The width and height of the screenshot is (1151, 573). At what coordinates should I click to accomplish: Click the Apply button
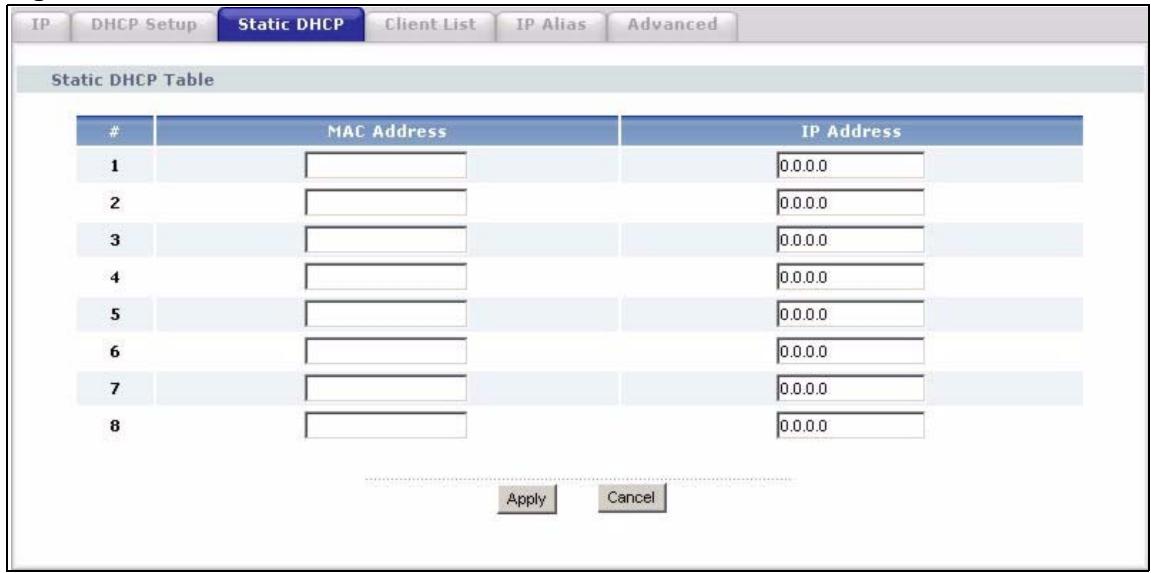[x=526, y=500]
